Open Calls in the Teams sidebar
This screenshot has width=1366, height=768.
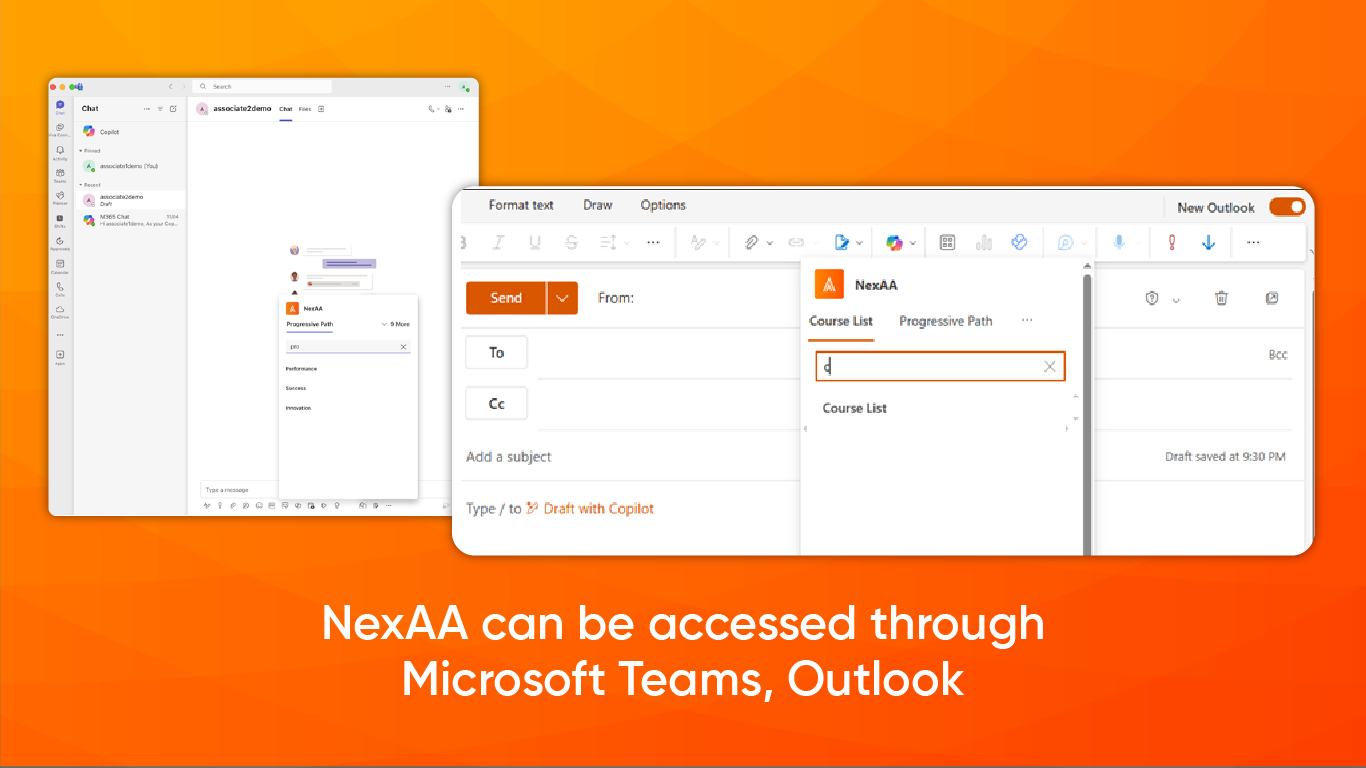pyautogui.click(x=60, y=288)
